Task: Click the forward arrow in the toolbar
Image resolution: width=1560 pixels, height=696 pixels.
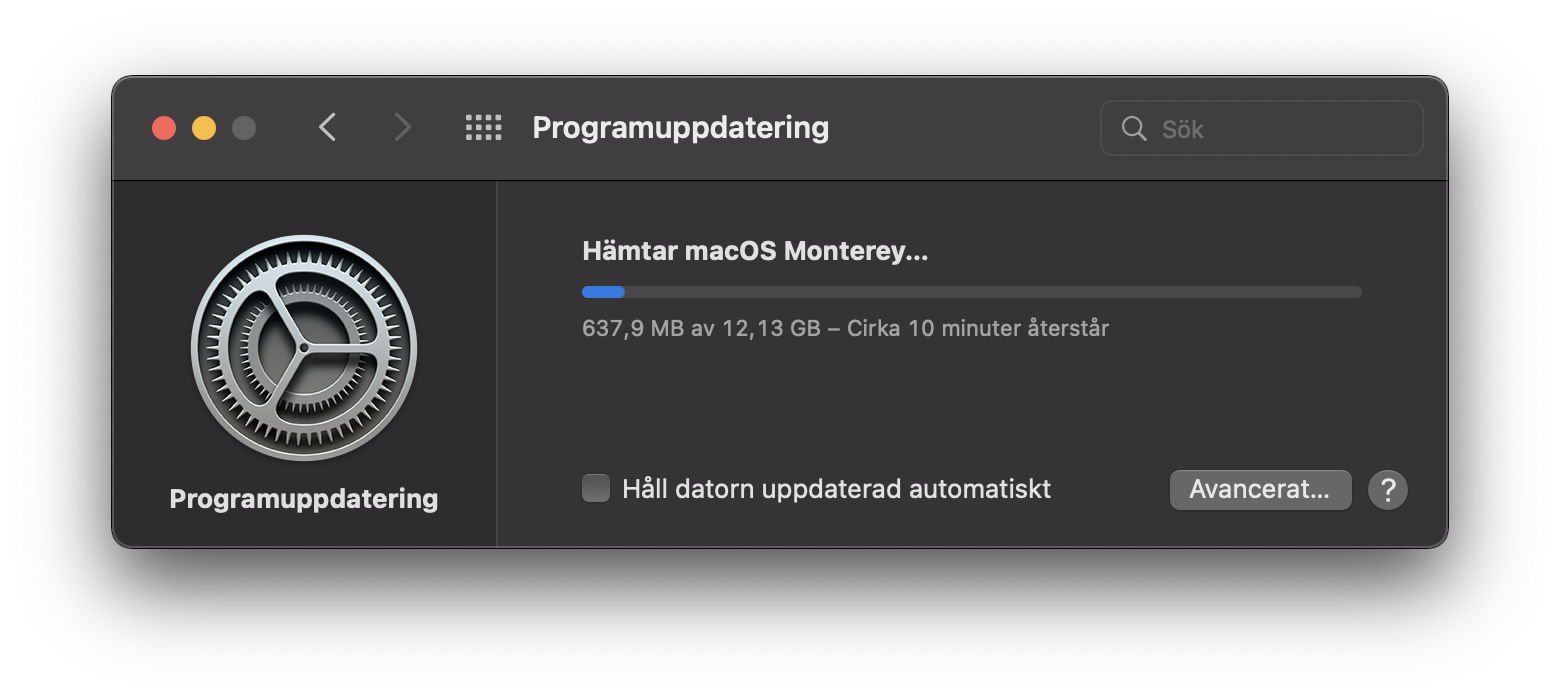Action: point(402,127)
